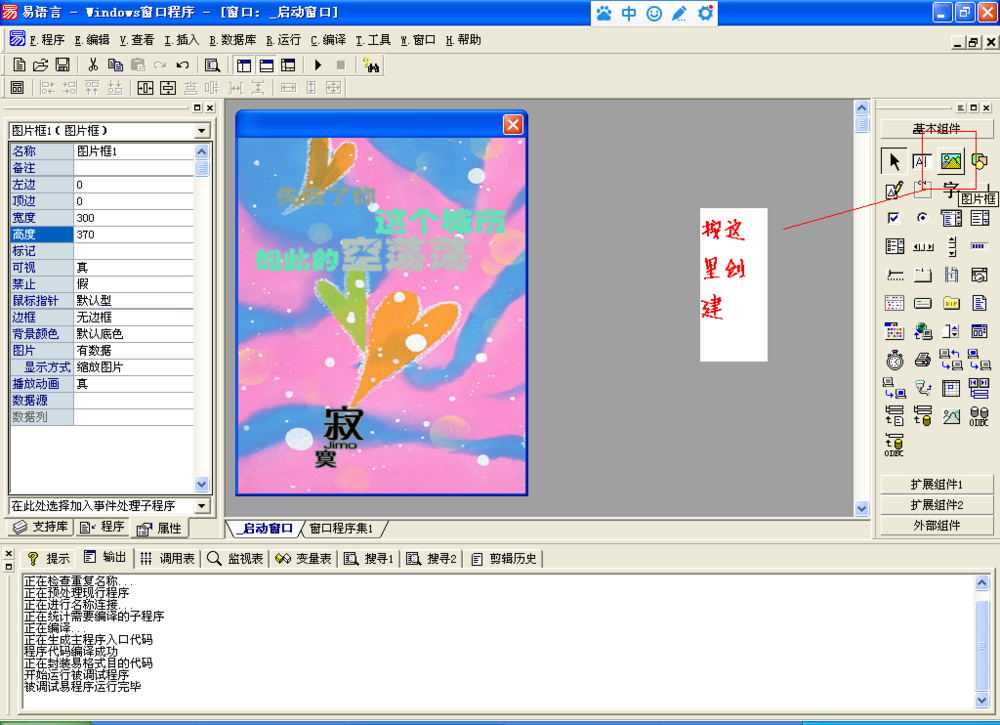Click the 边框 property value 无边框
The height and width of the screenshot is (725, 1000).
[133, 318]
